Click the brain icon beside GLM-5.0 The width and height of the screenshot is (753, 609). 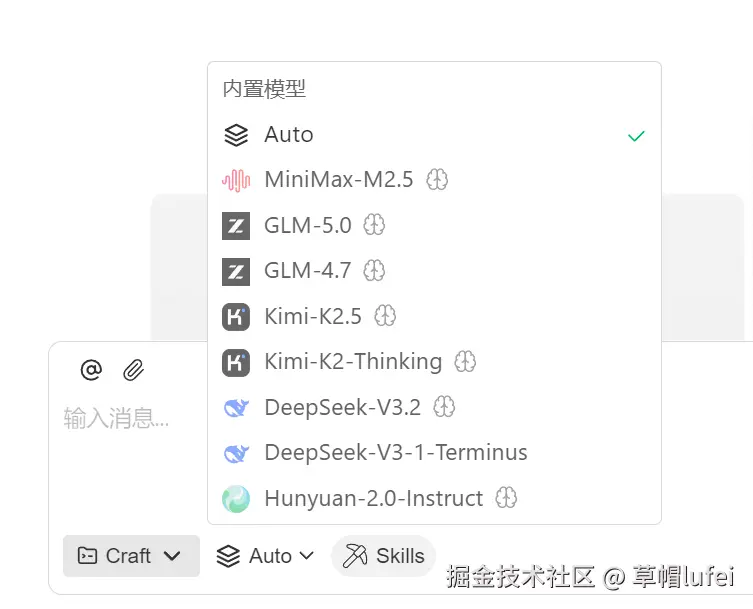tap(374, 225)
